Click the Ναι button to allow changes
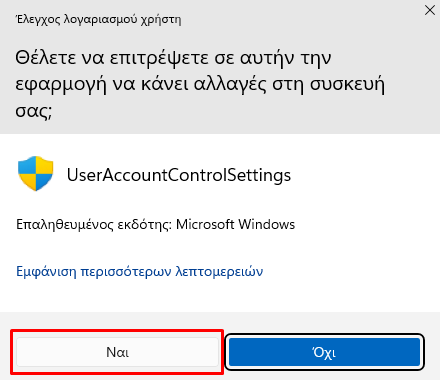Screen dimensions: 440x380 pyautogui.click(x=117, y=352)
